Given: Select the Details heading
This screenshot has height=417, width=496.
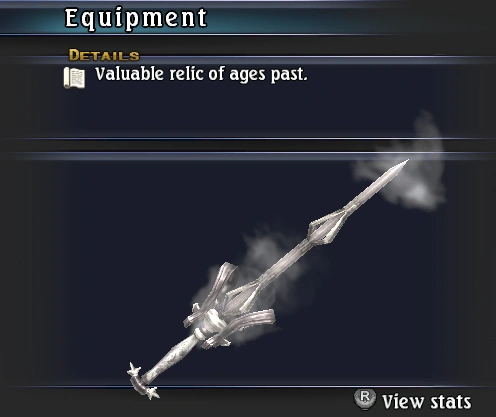Looking at the screenshot, I should 104,55.
